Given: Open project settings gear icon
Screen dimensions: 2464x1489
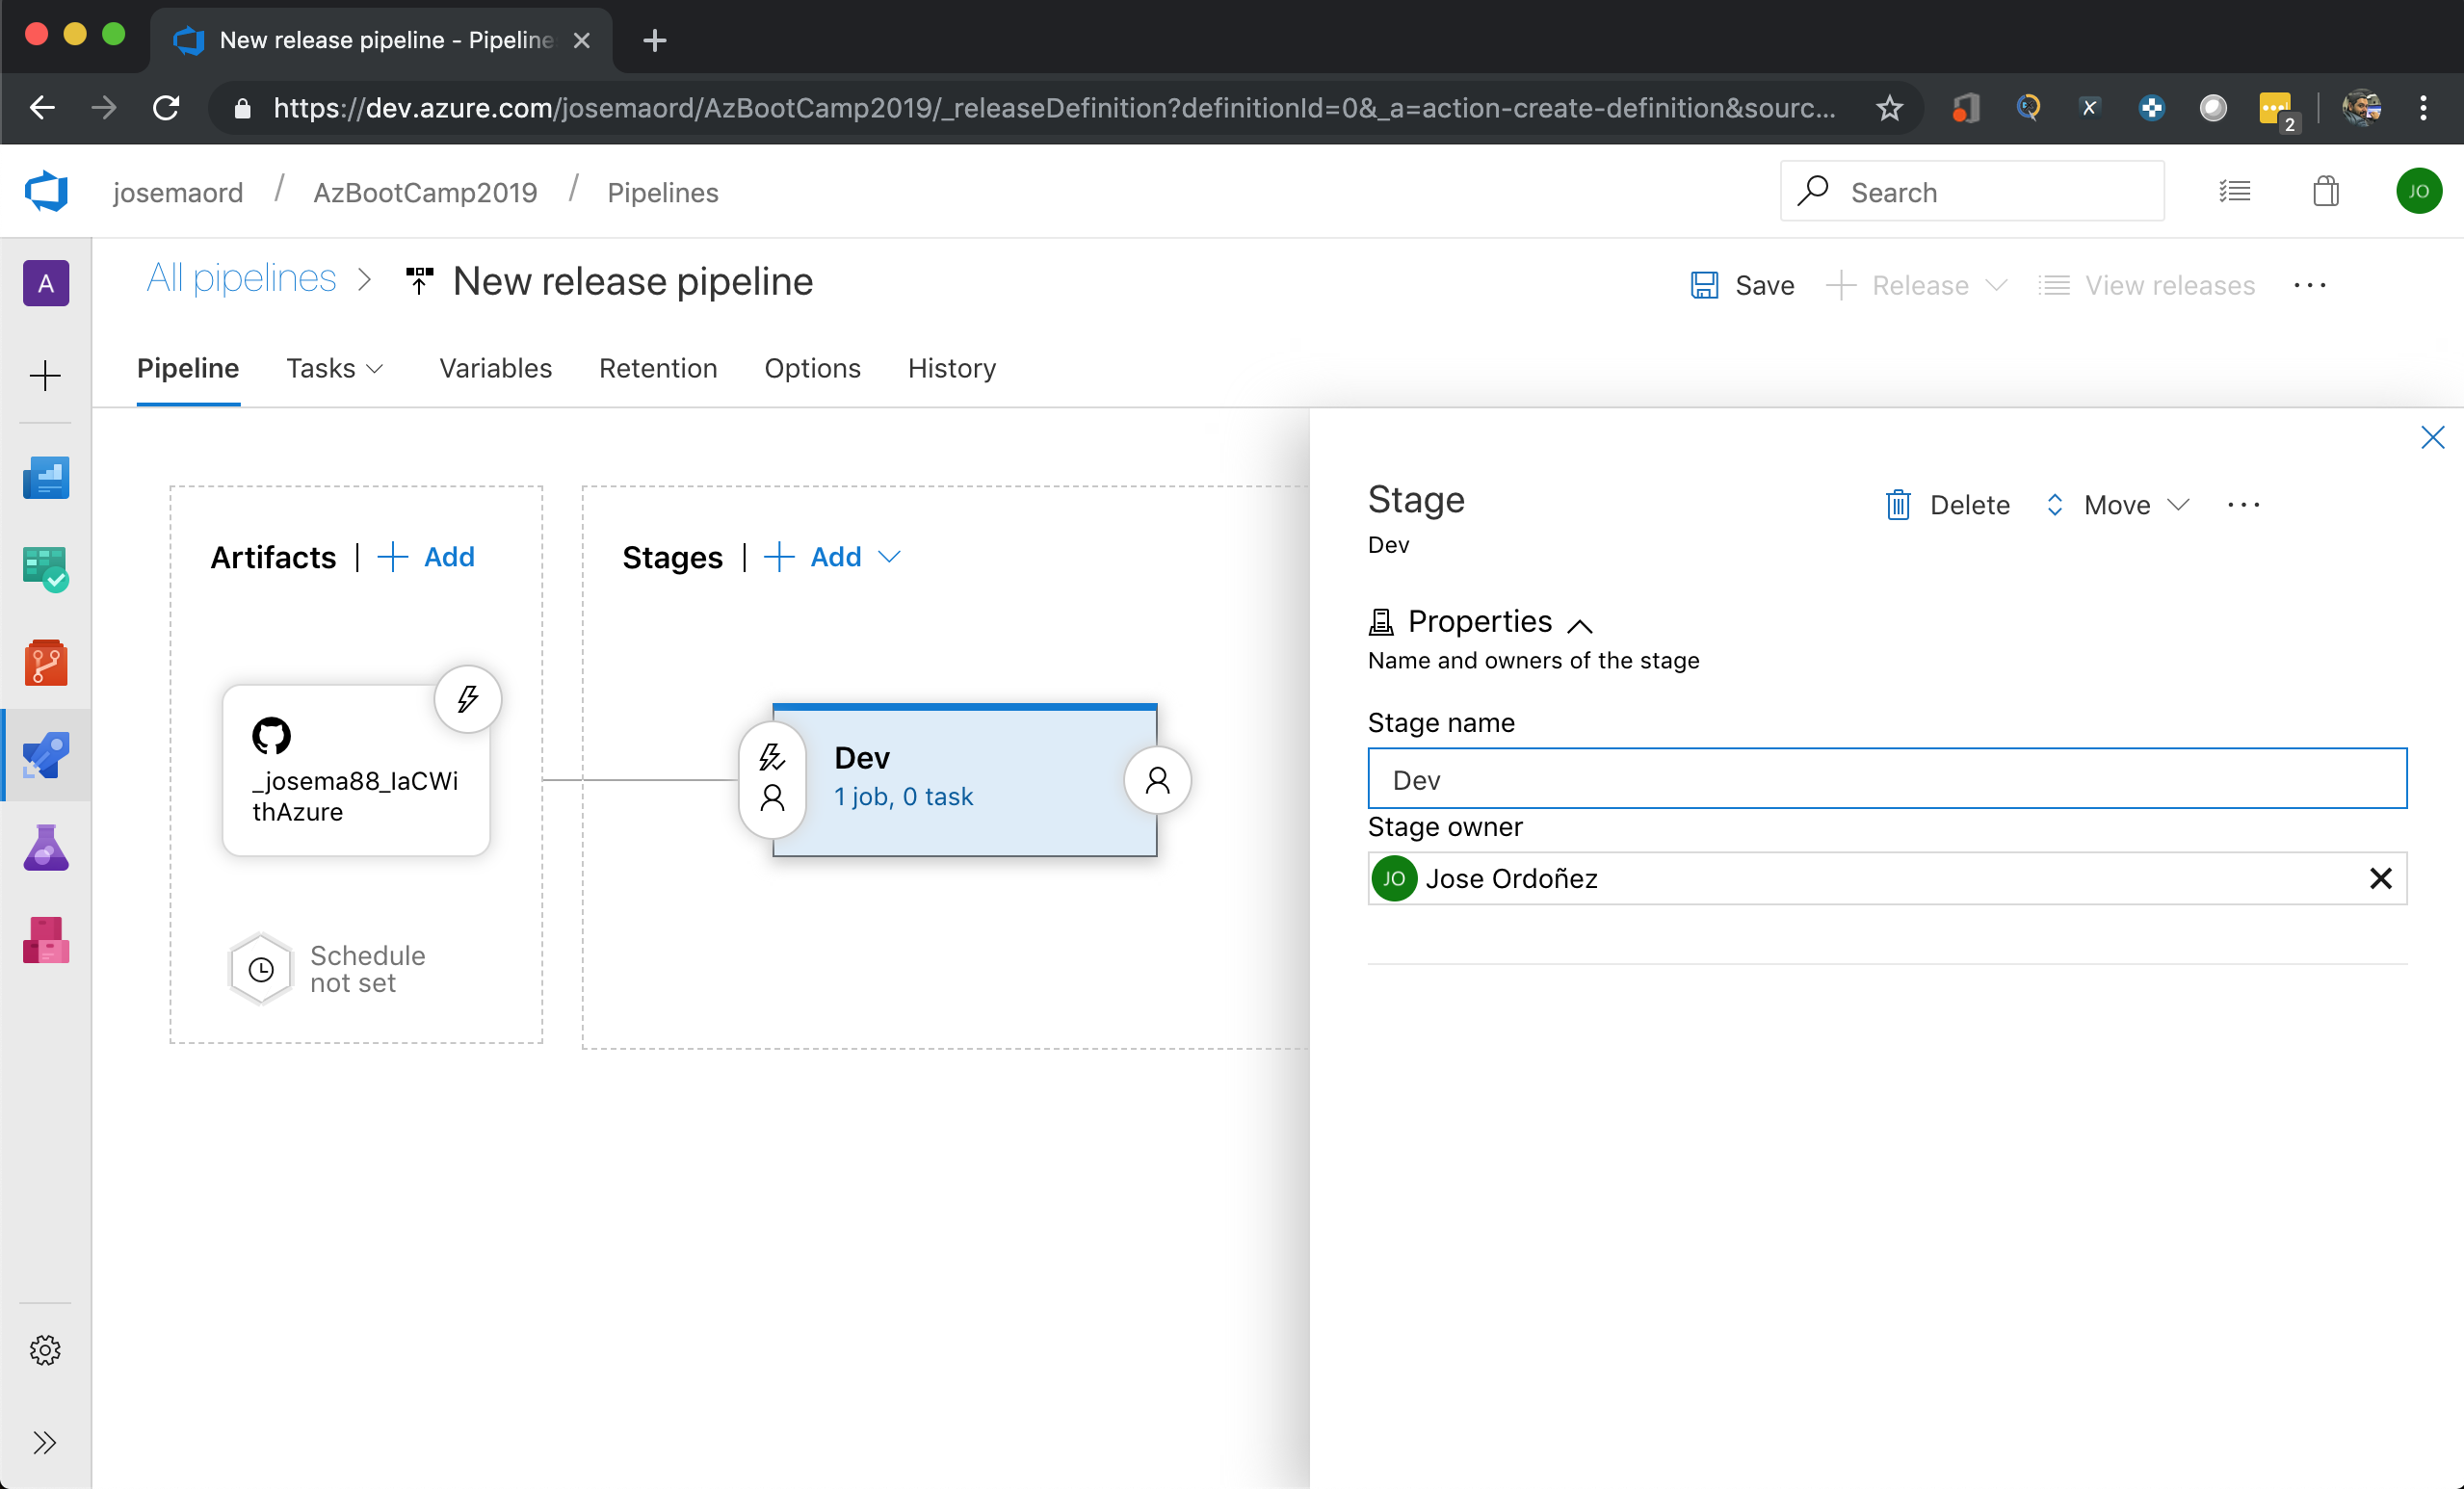Looking at the screenshot, I should (x=45, y=1350).
